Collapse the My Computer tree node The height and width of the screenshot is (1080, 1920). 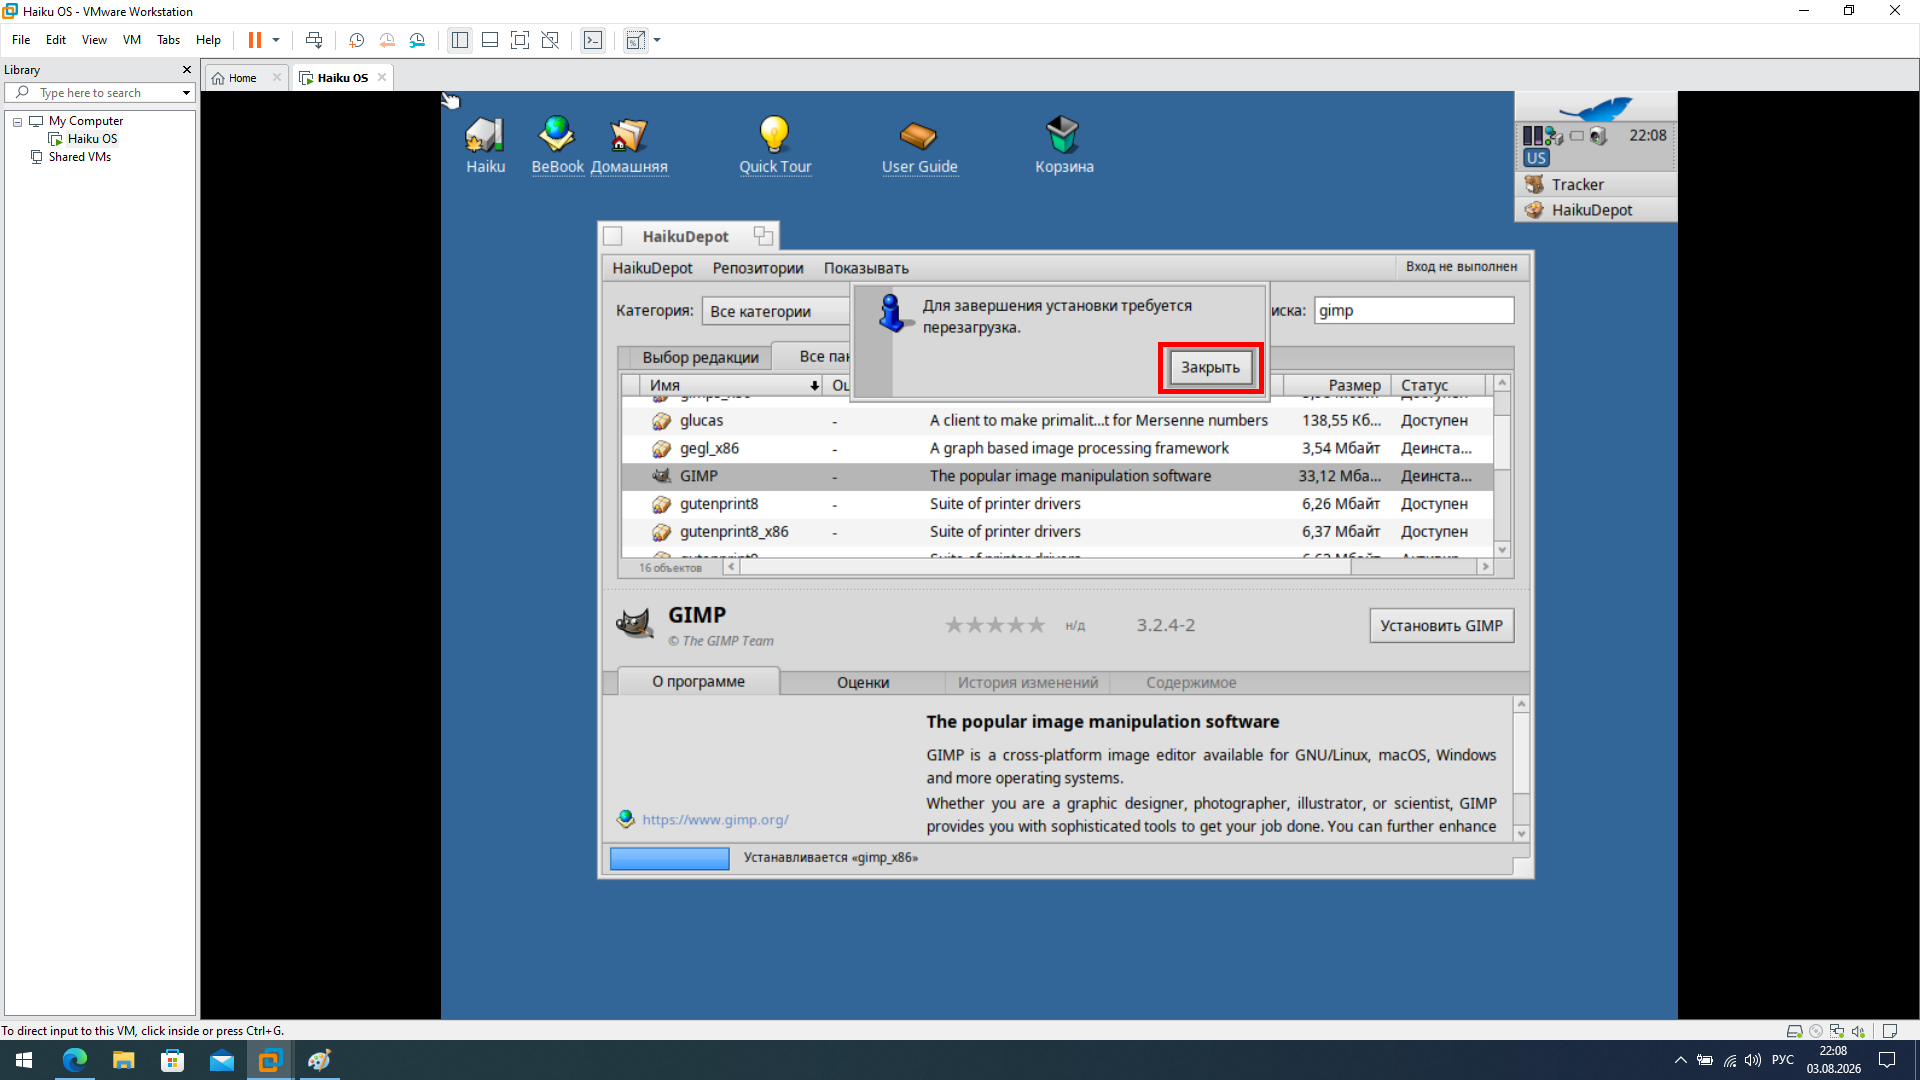[17, 121]
